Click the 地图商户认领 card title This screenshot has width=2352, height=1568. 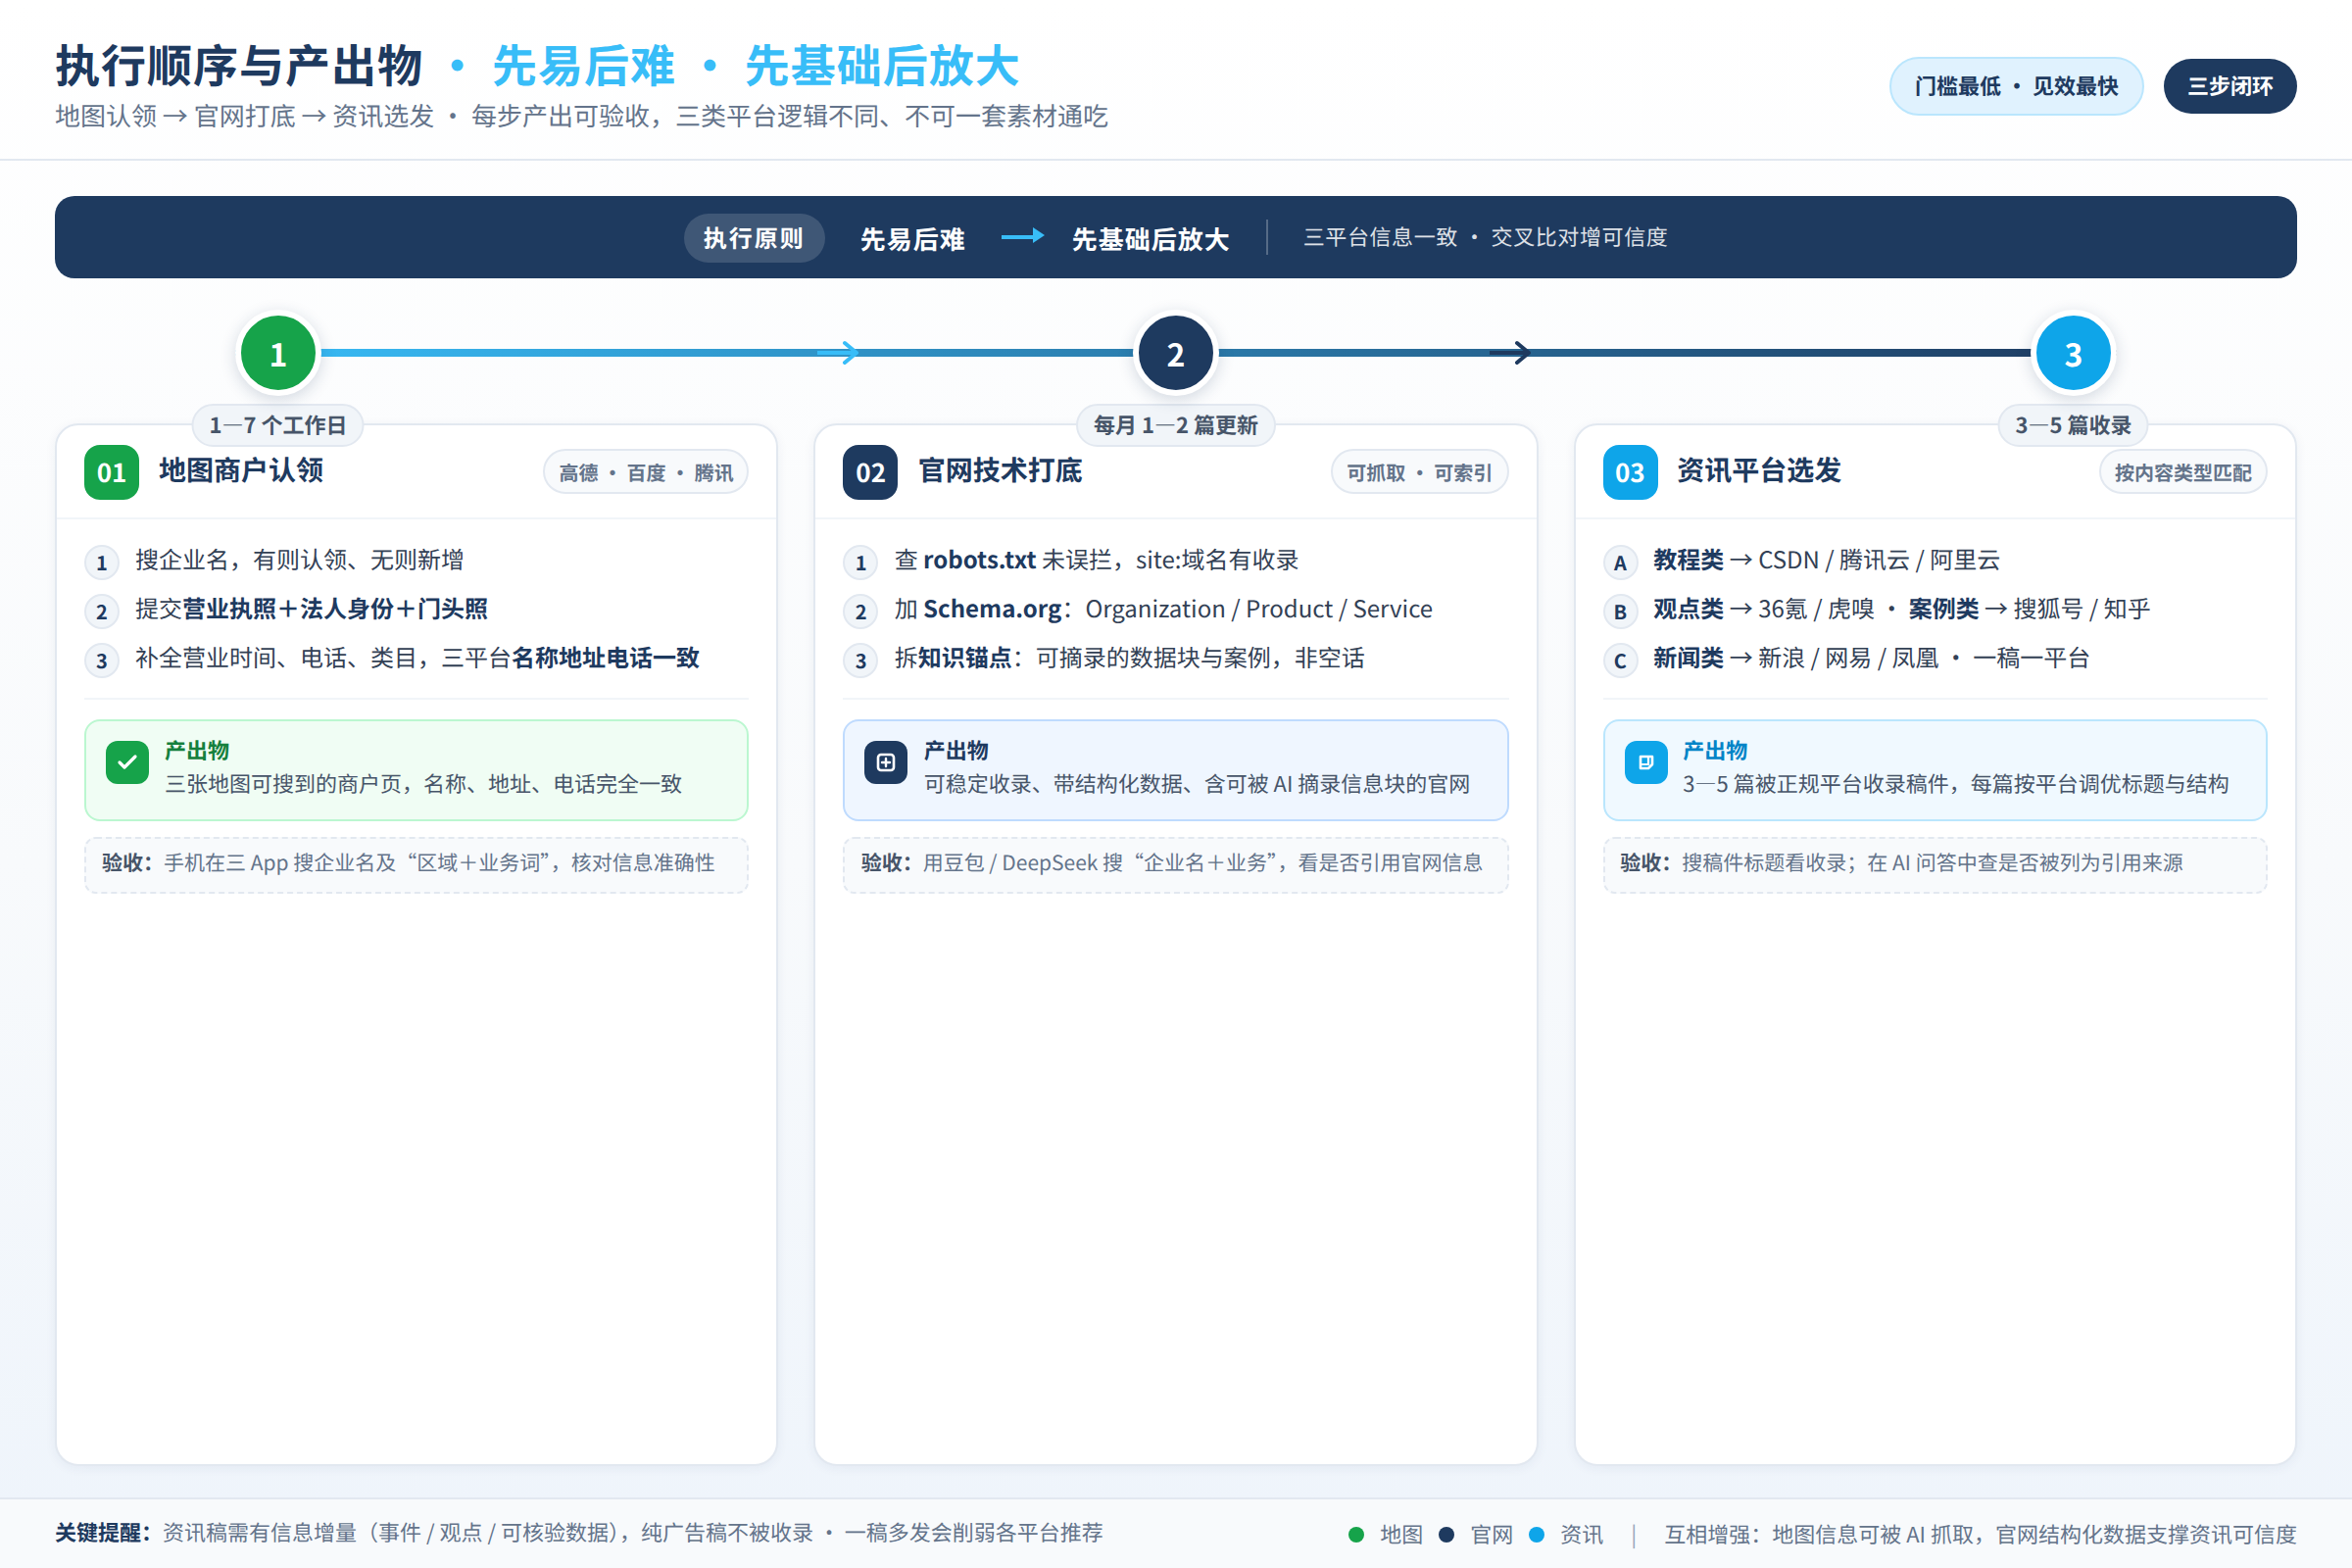241,471
